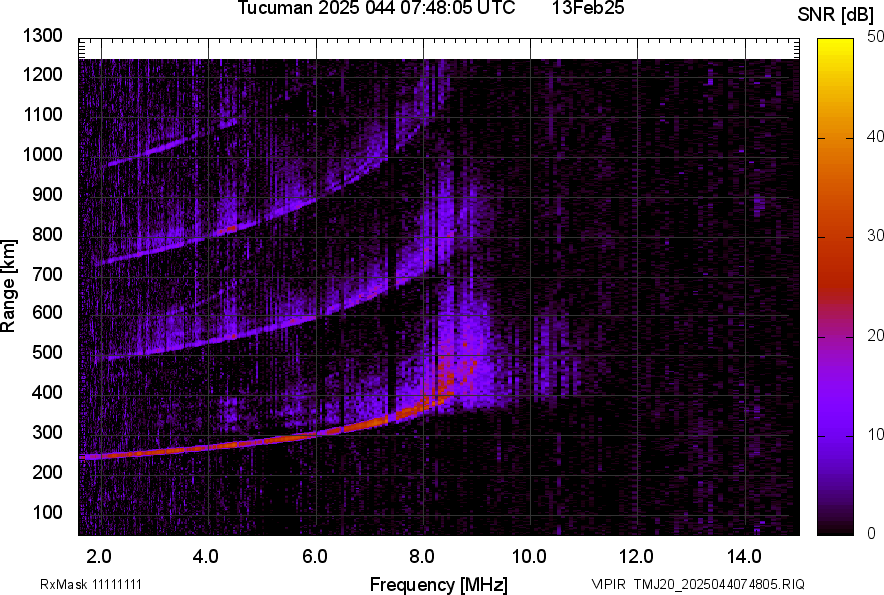884x595 pixels.
Task: Click the frequency tick label "6.0"
Action: 315,556
